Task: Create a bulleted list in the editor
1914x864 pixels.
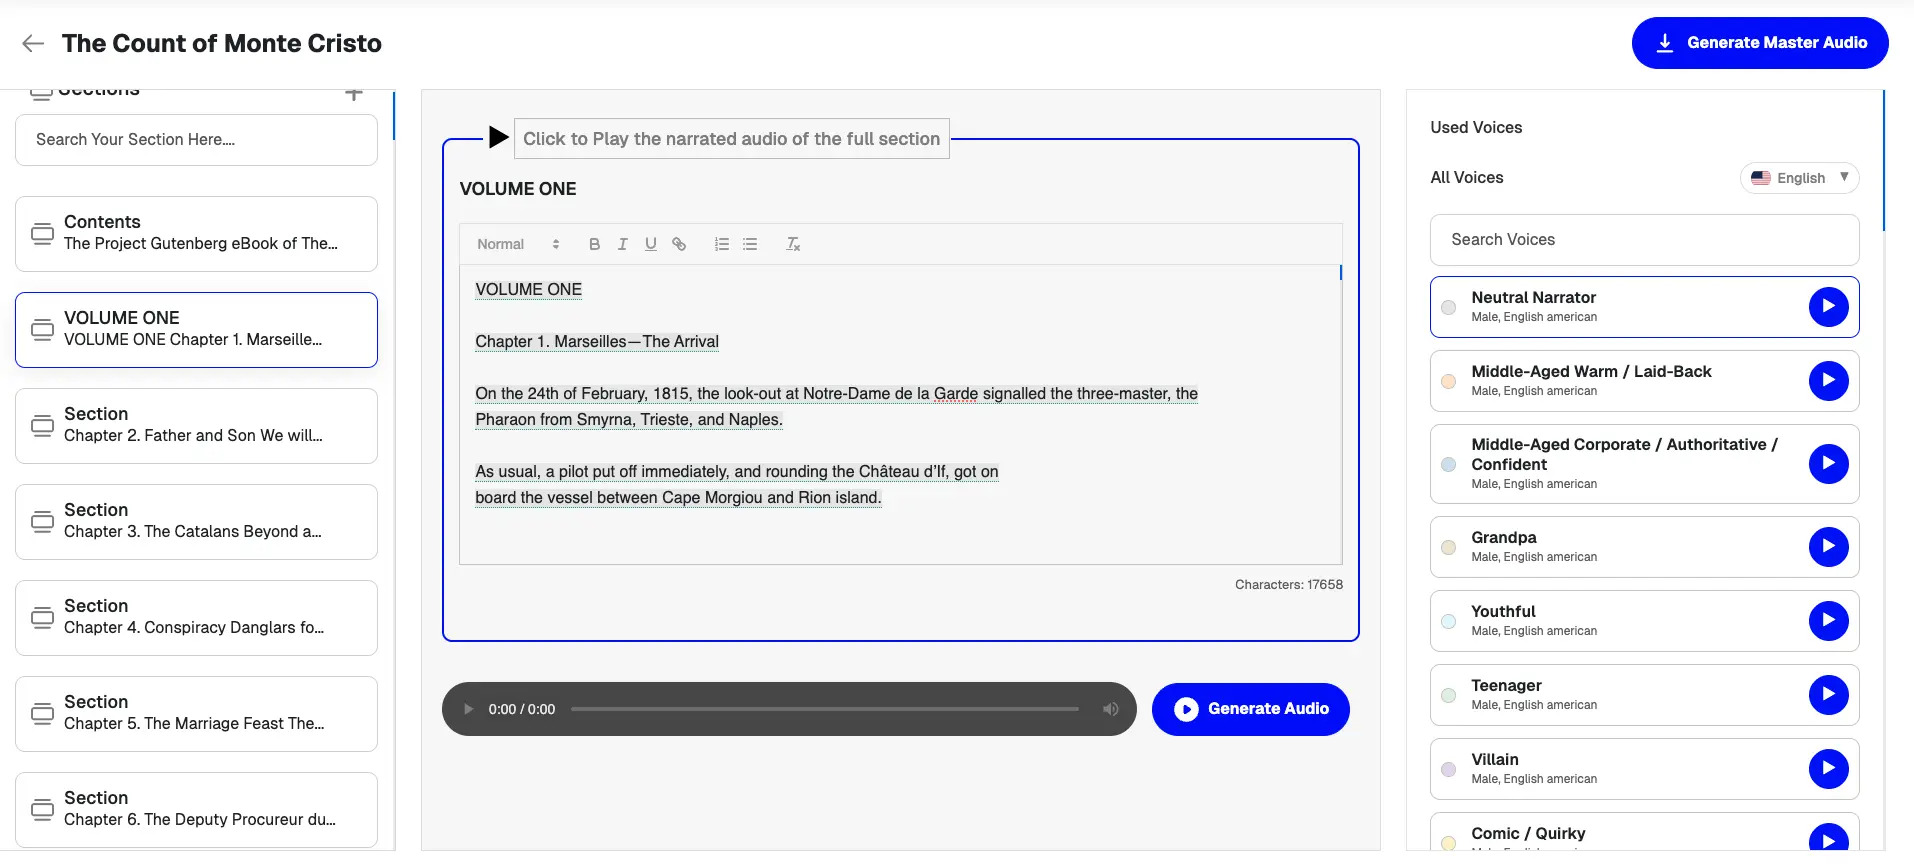Action: [x=750, y=244]
